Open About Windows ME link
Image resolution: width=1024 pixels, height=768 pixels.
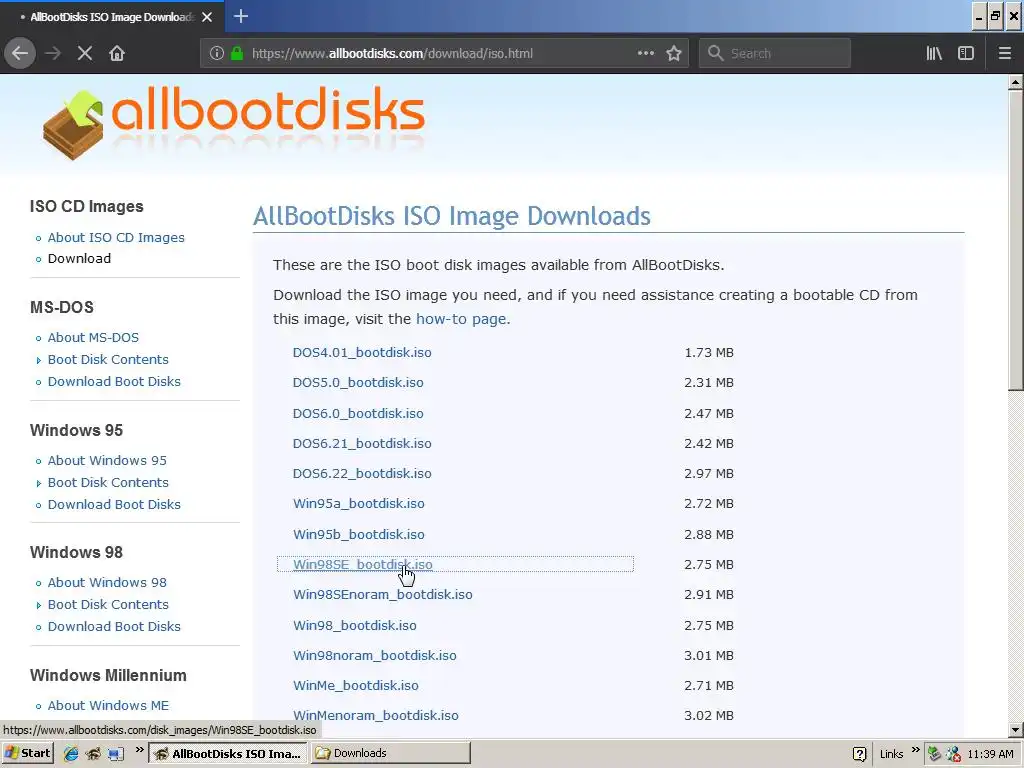pos(108,705)
